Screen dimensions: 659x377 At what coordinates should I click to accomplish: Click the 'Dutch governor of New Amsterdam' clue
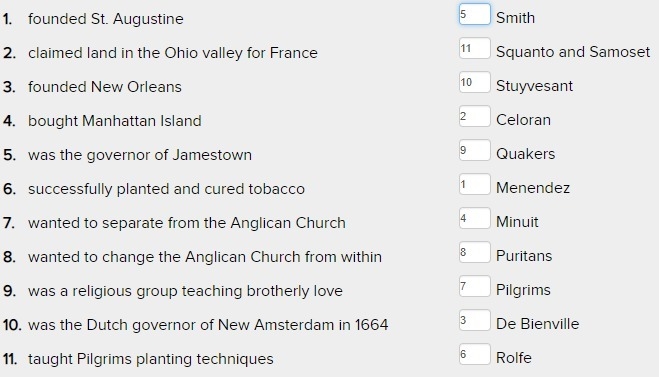click(x=208, y=325)
